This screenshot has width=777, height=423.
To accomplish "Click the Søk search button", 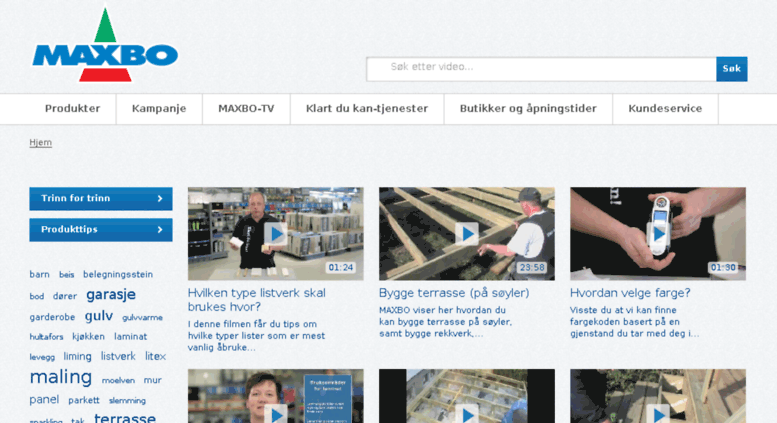I will [x=732, y=69].
